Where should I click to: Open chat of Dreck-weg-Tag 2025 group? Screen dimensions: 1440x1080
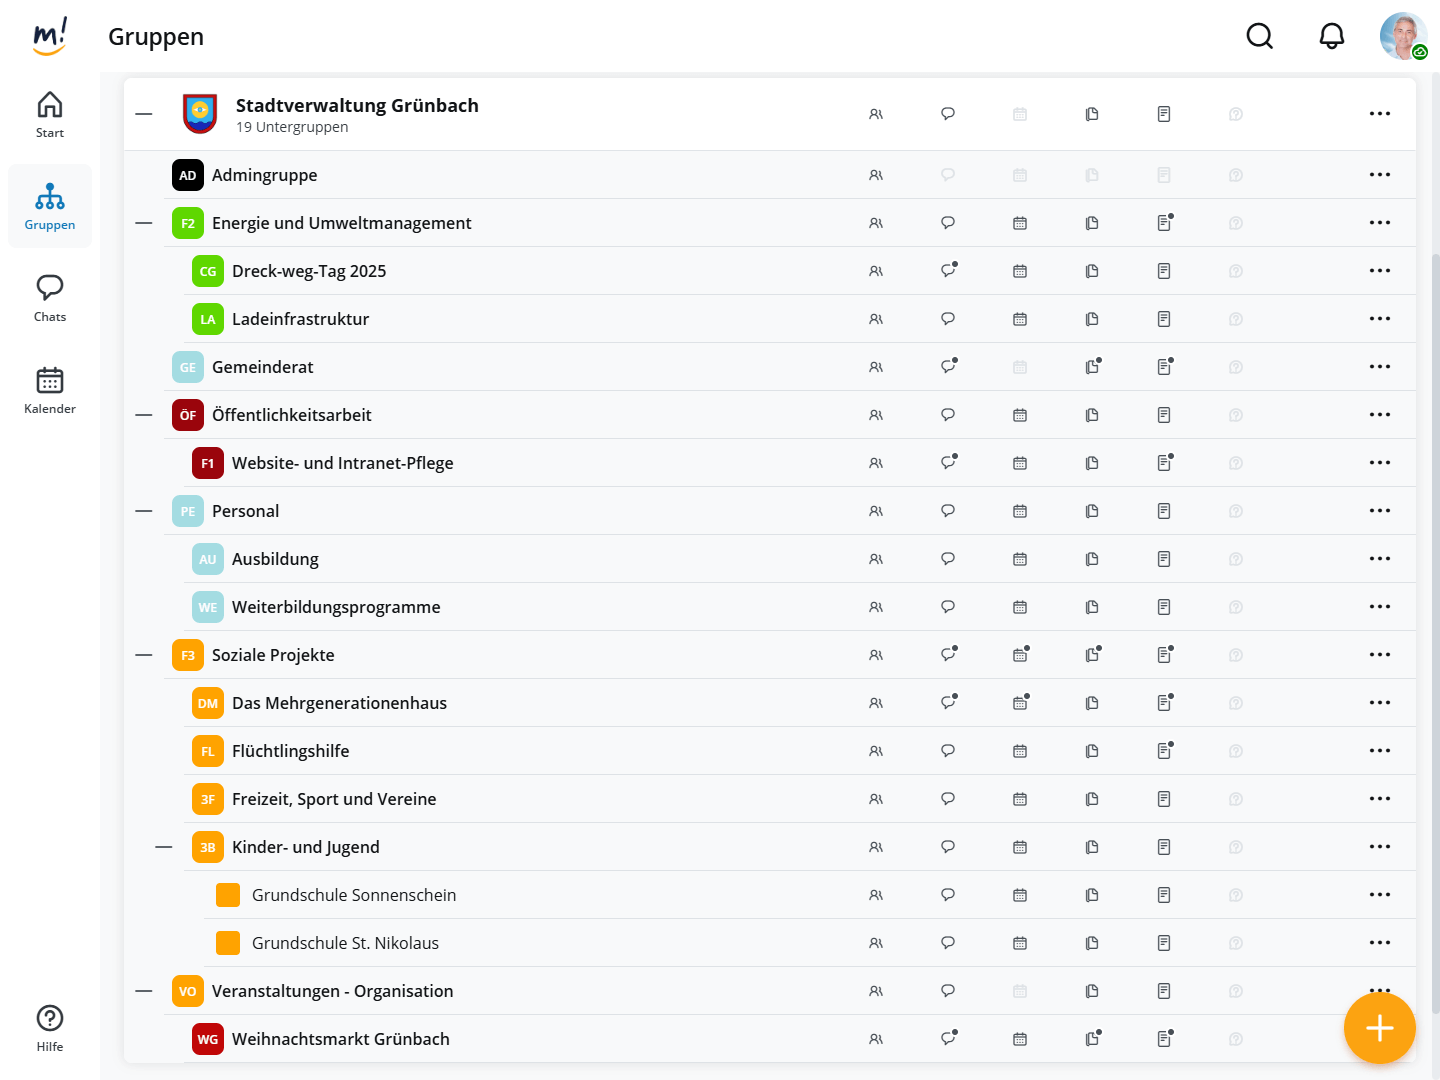tap(948, 271)
